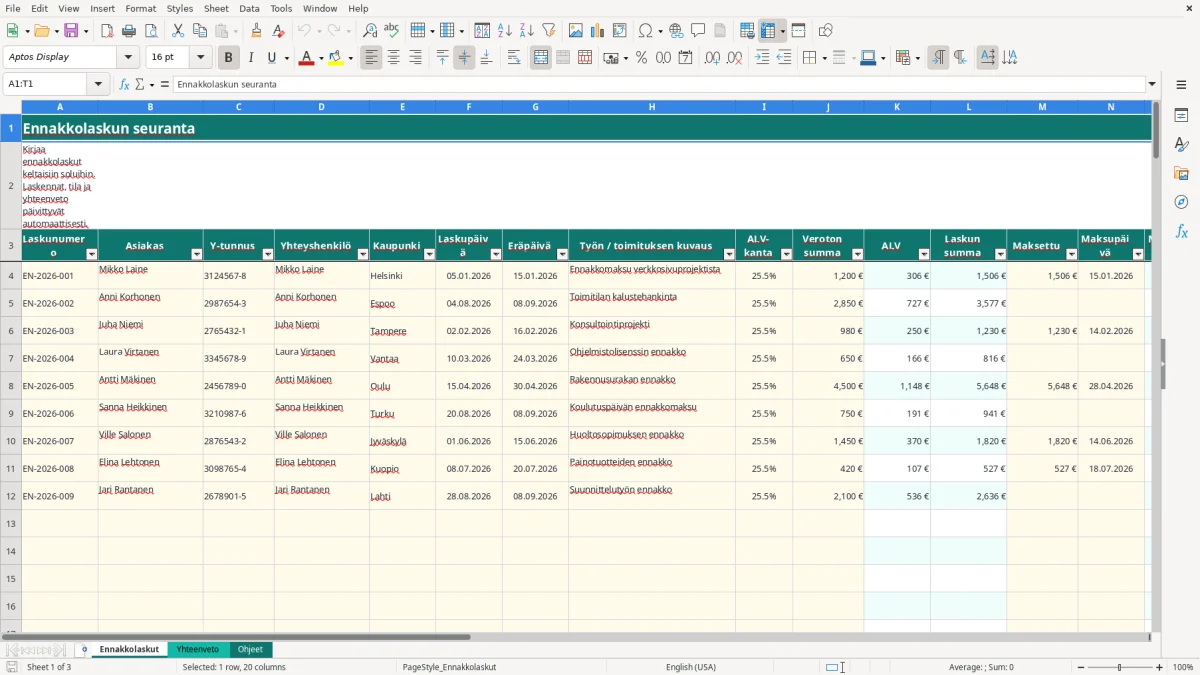Click the Clear Direct Formatting icon
1200x675 pixels.
tap(279, 31)
